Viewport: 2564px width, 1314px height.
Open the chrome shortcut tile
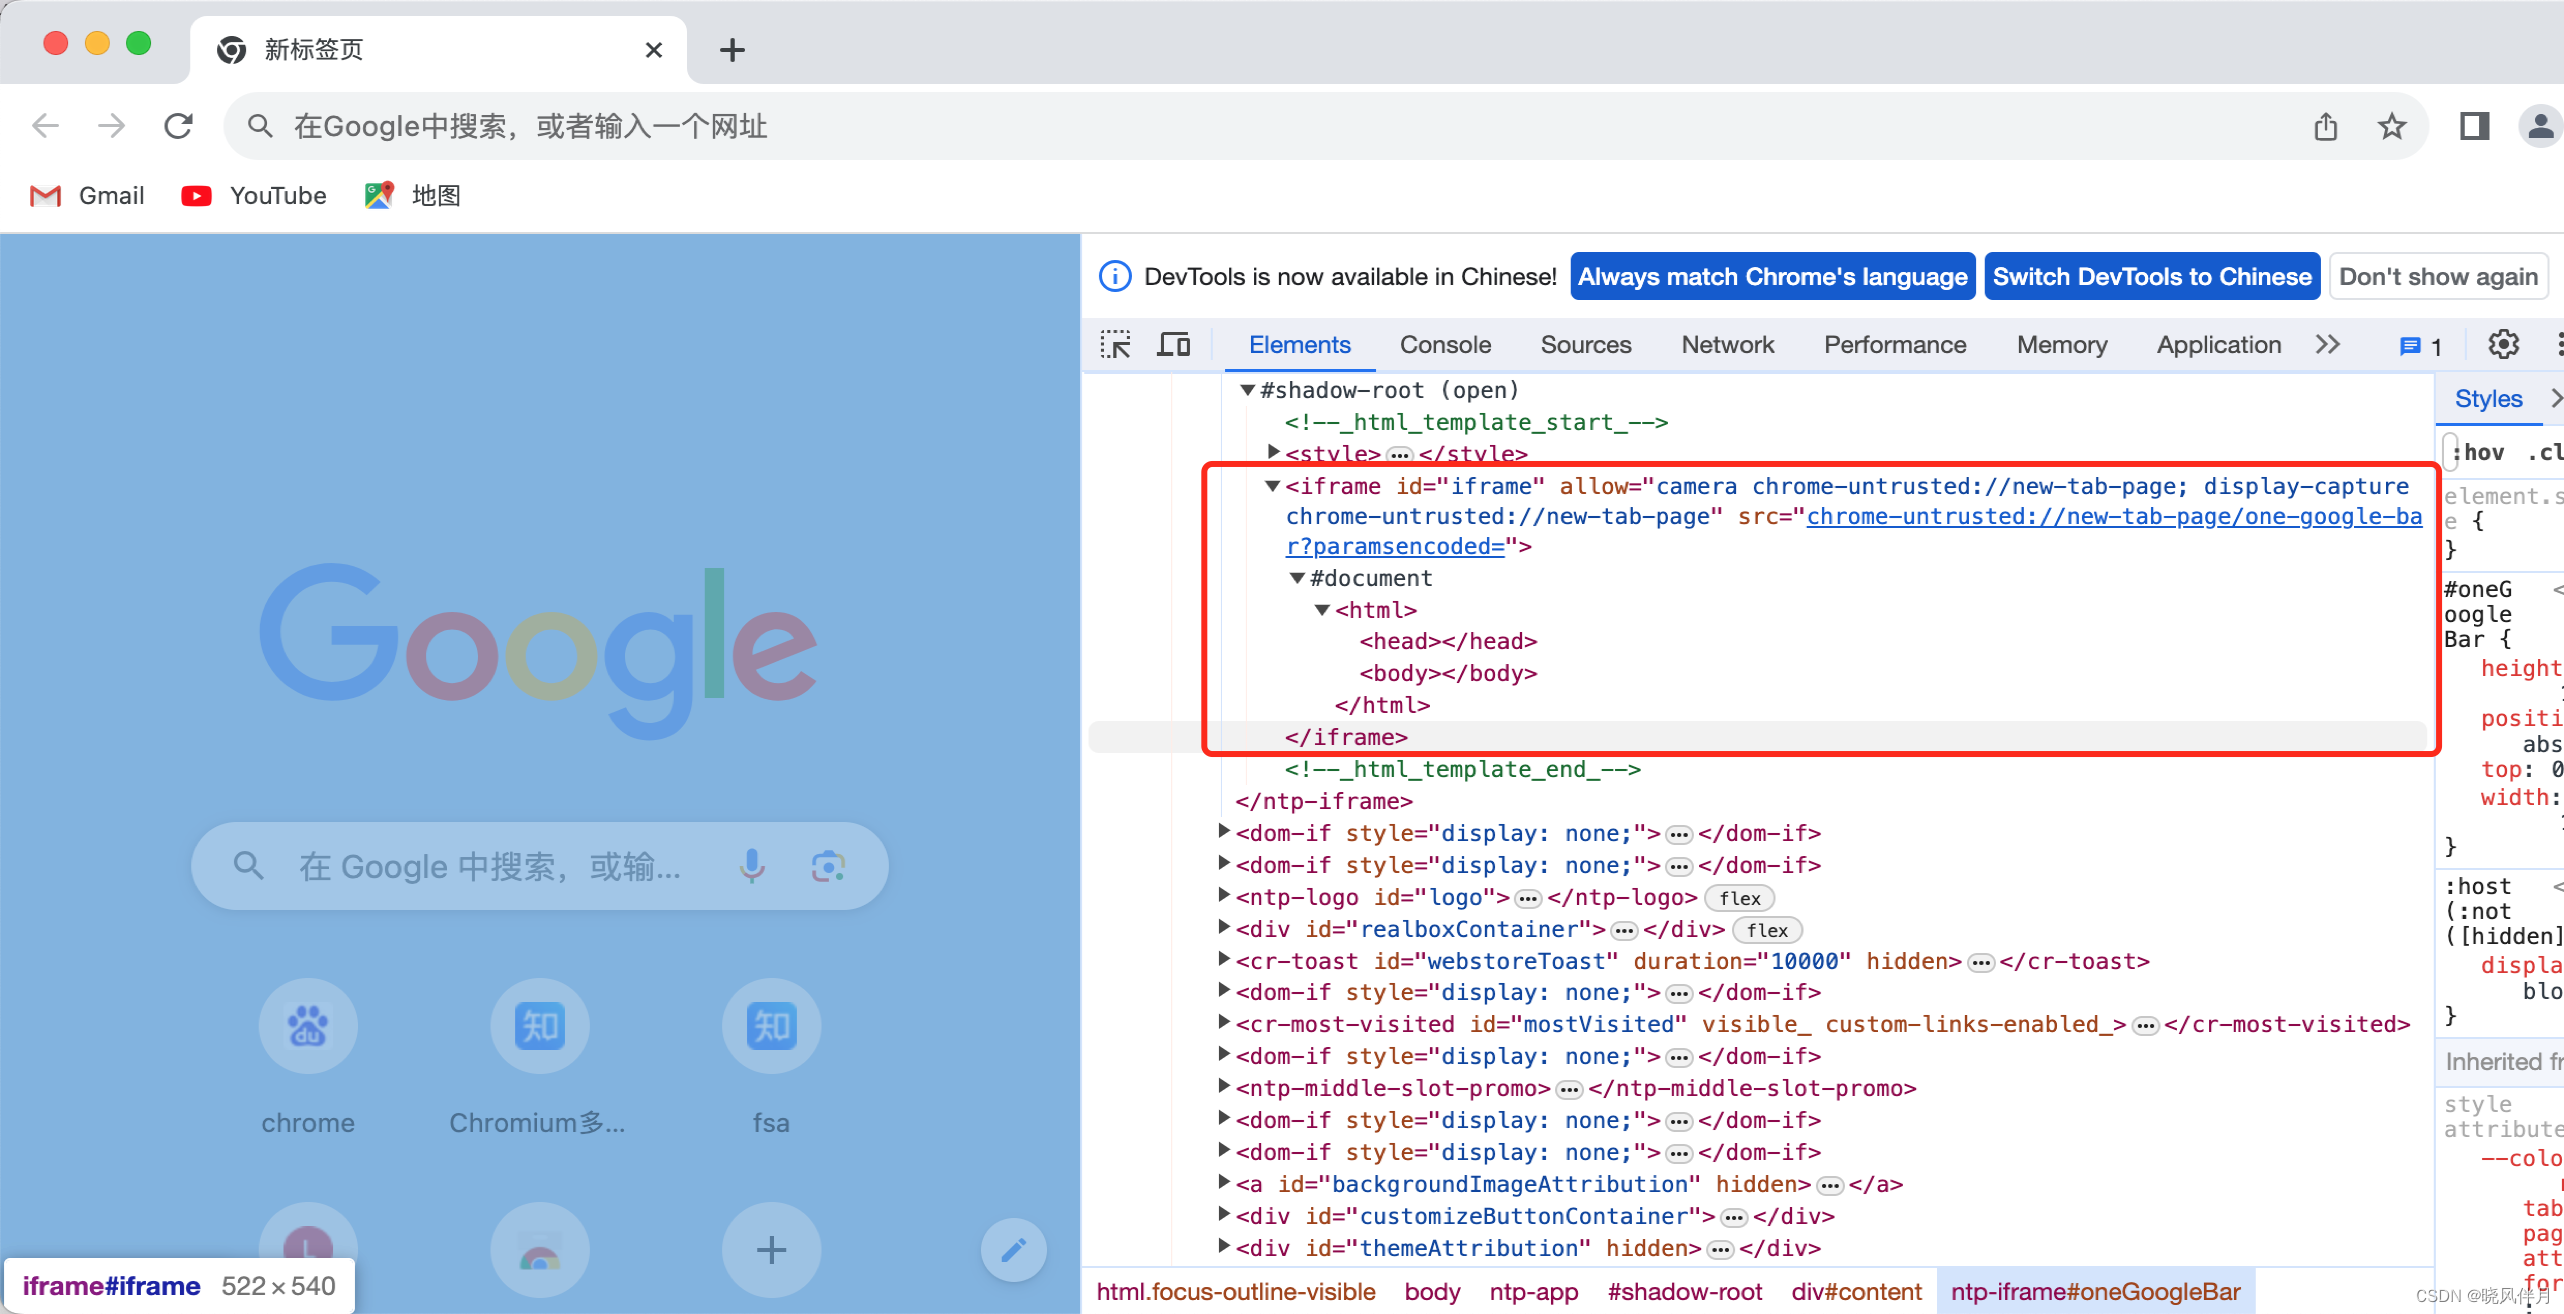click(x=308, y=1058)
